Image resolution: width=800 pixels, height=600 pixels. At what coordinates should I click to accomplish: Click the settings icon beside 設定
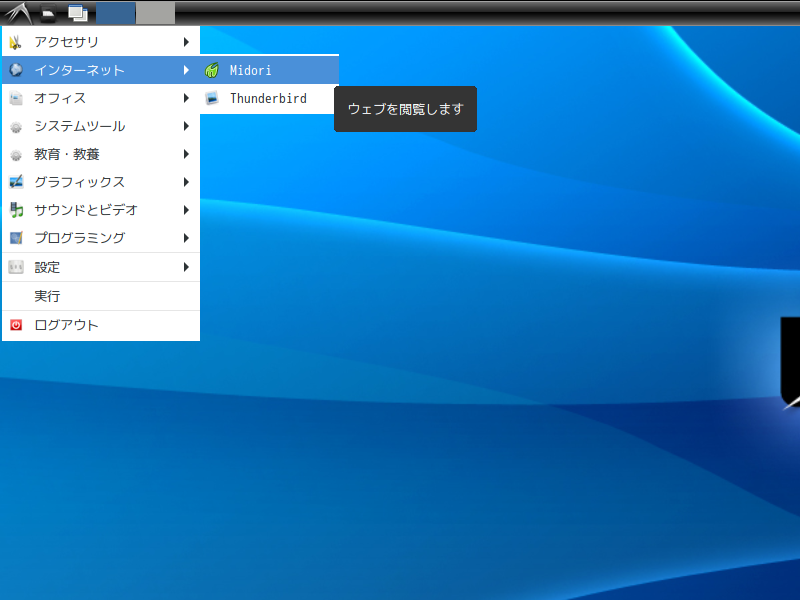click(x=16, y=267)
